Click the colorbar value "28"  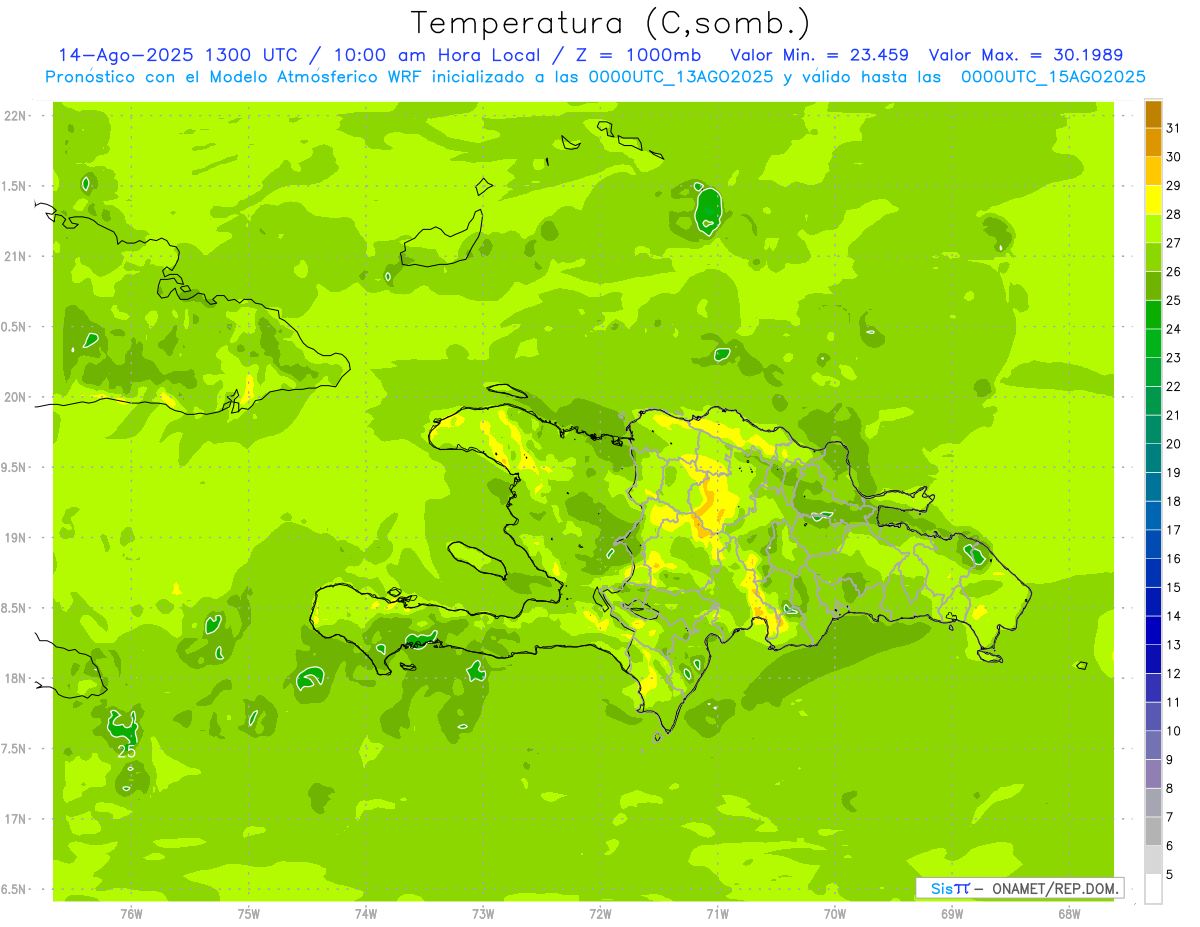[x=1174, y=214]
